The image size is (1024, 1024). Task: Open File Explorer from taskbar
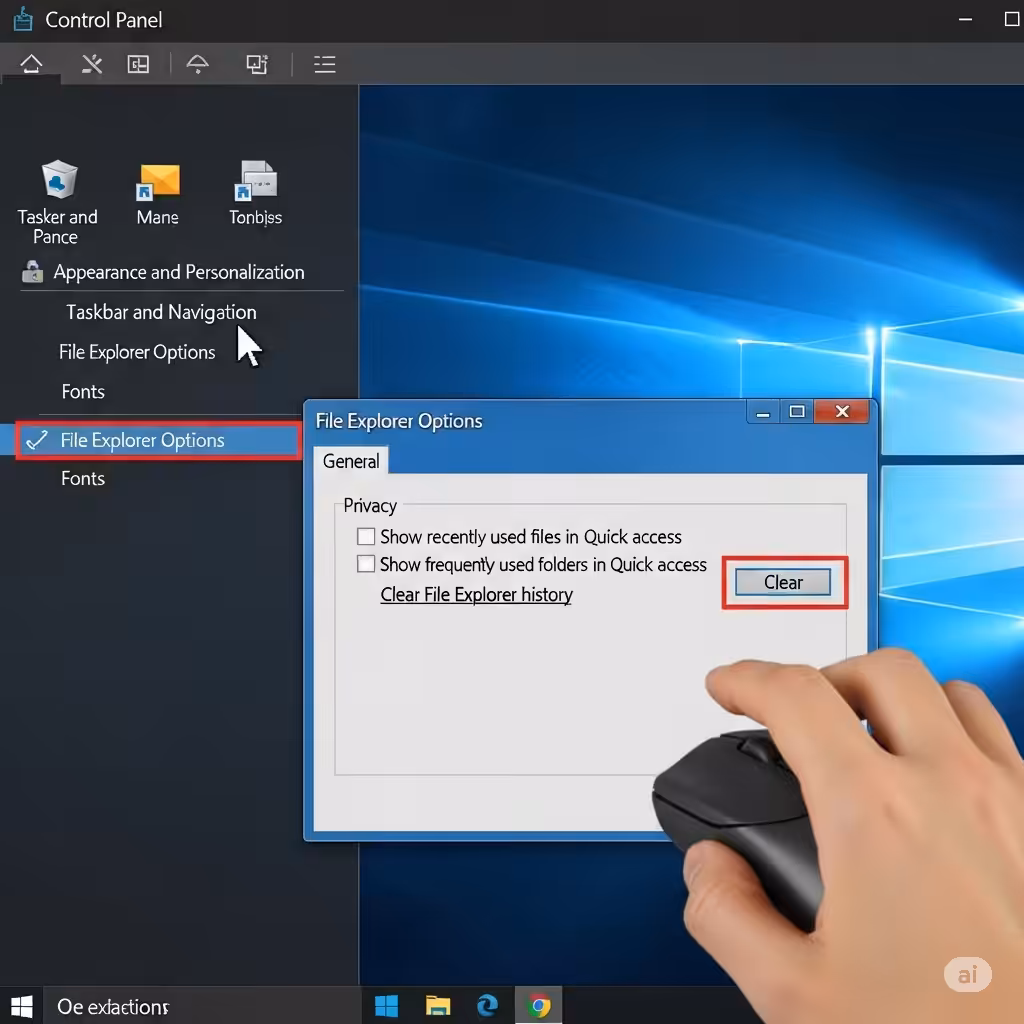tap(438, 1006)
